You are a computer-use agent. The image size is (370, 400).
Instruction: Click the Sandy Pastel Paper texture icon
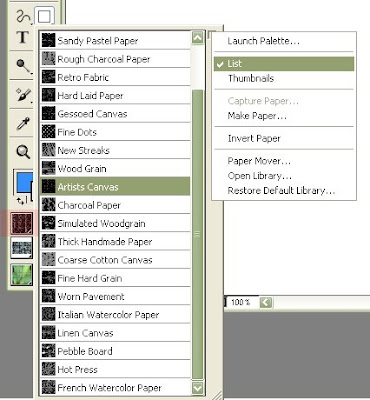[x=48, y=41]
